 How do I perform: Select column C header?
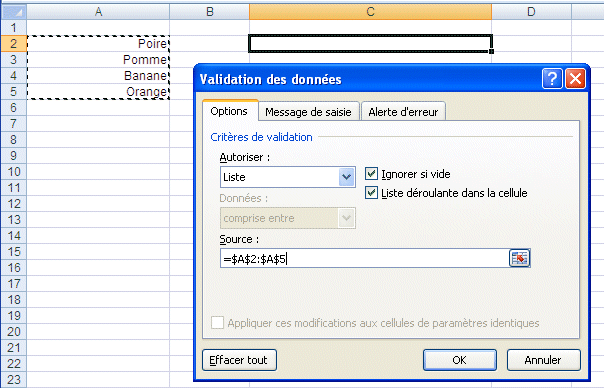point(370,12)
